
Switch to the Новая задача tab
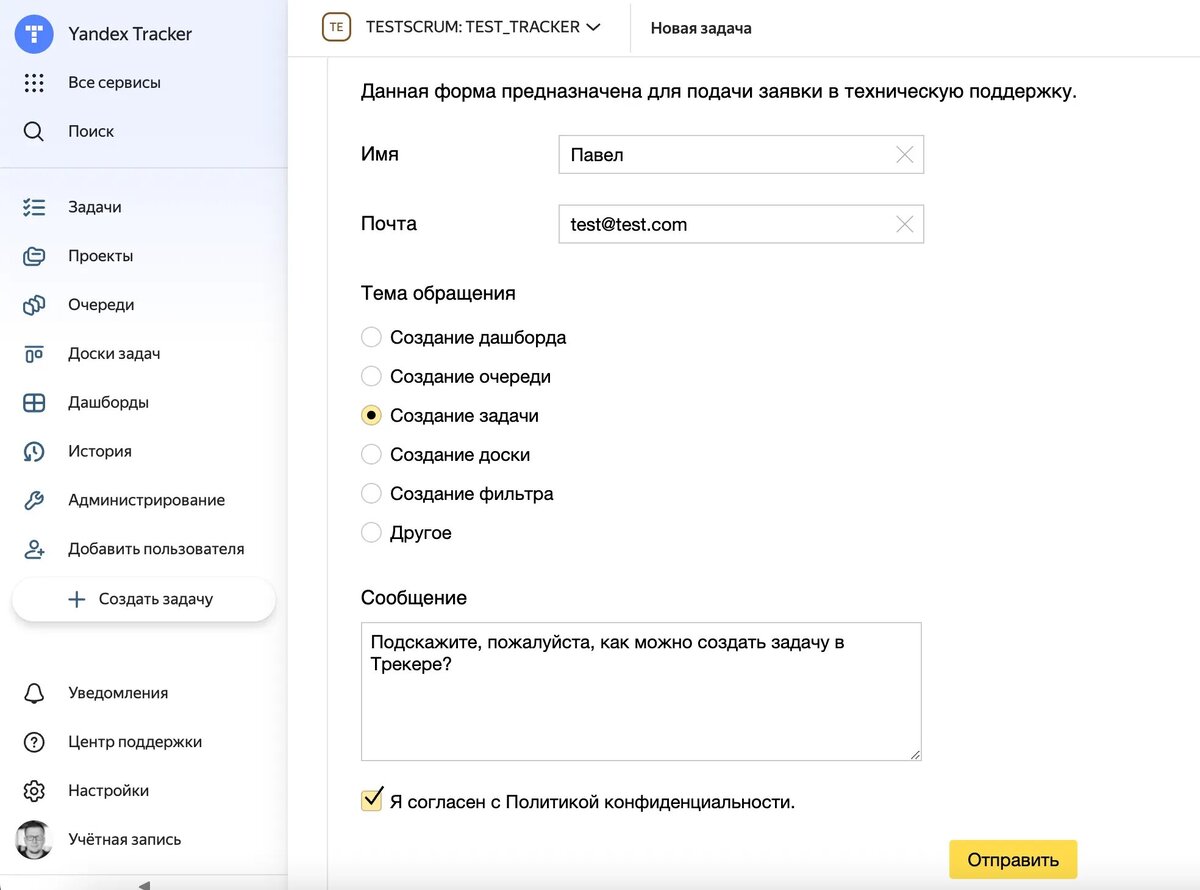click(x=699, y=28)
